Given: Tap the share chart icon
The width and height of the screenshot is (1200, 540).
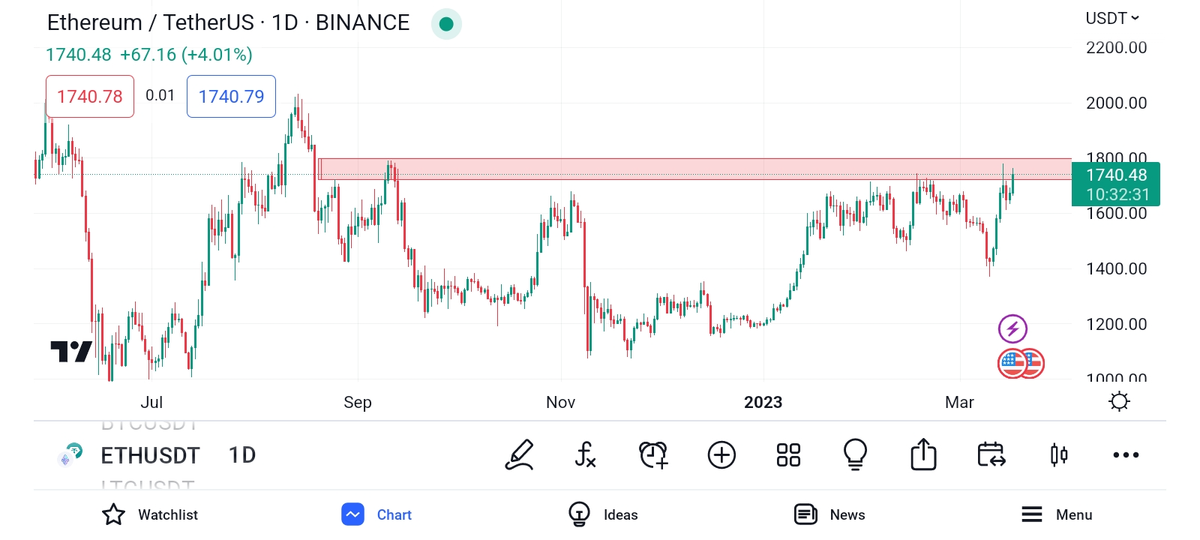Looking at the screenshot, I should tap(923, 455).
